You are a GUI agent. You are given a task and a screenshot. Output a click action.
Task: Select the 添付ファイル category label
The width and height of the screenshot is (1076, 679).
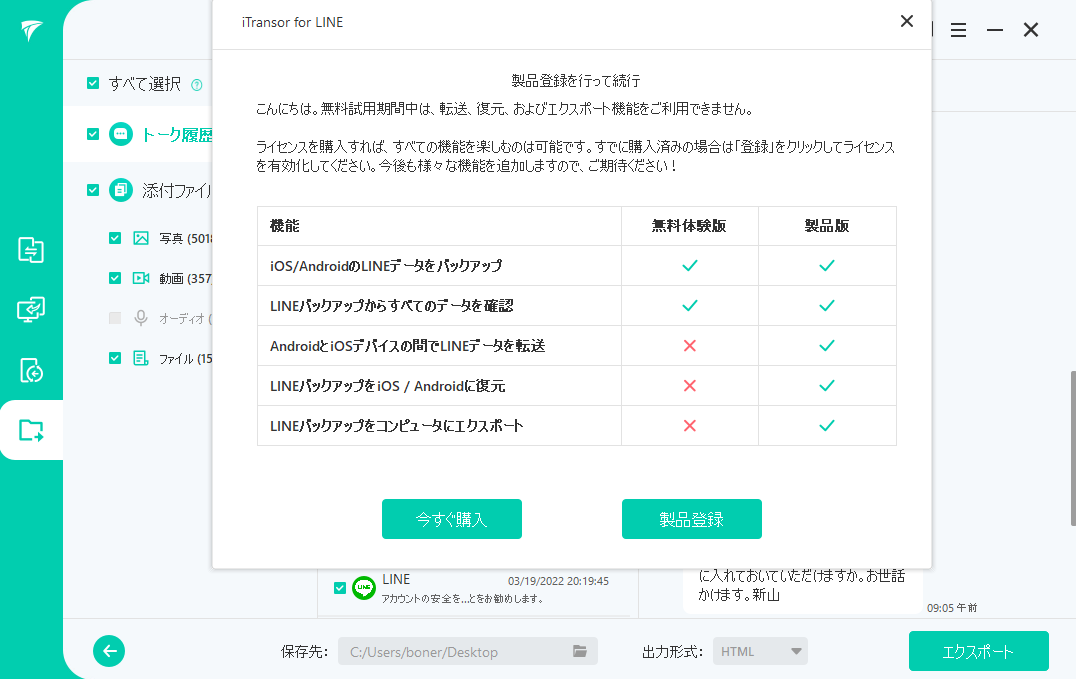click(177, 190)
